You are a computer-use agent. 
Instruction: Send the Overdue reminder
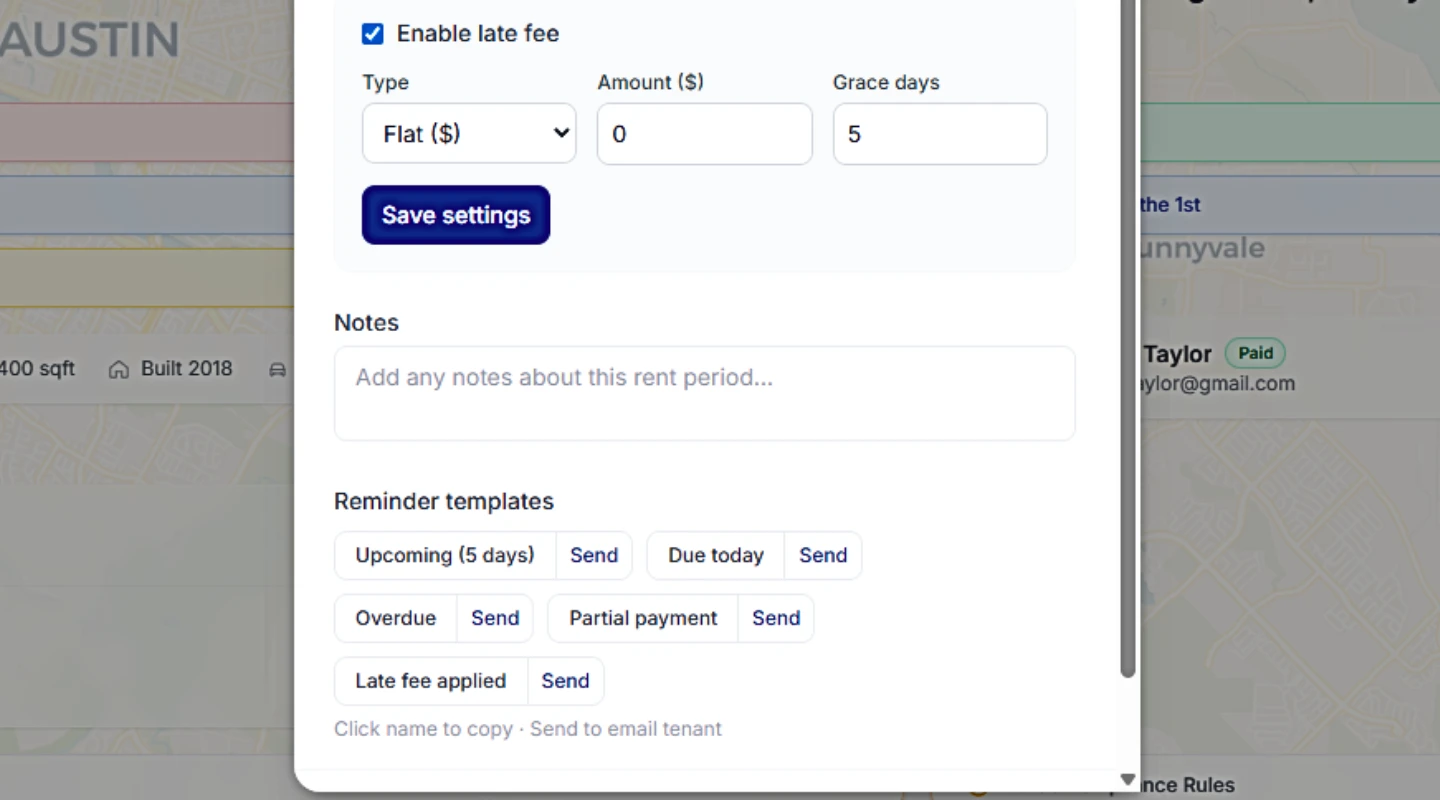point(495,618)
